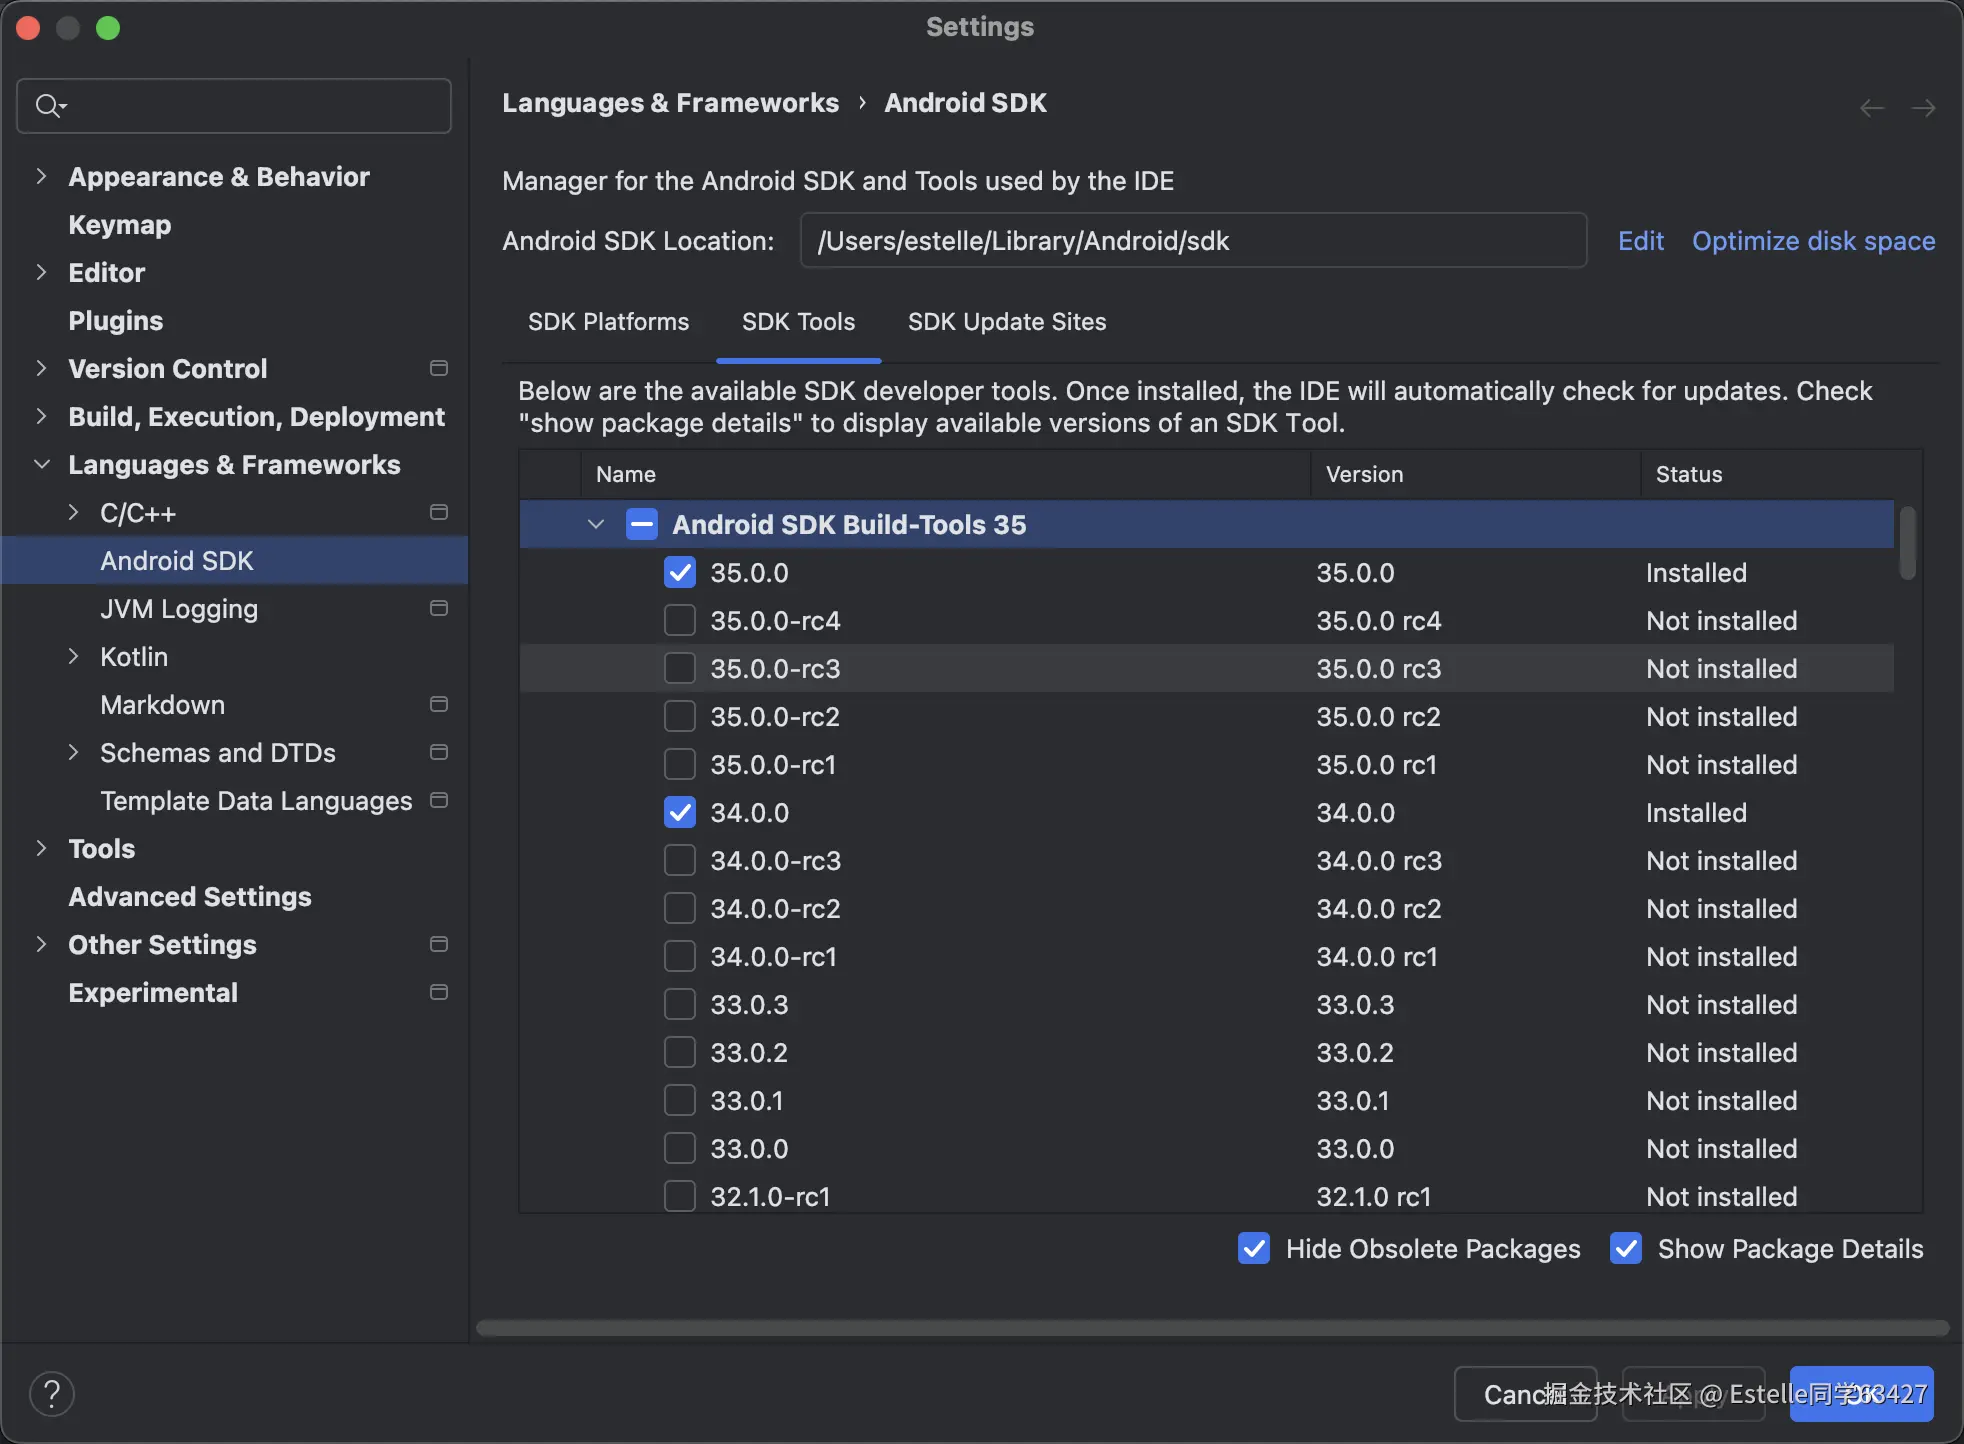Screen dimensions: 1964x1444
Task: Click the forward navigation arrow
Action: click(x=1923, y=107)
